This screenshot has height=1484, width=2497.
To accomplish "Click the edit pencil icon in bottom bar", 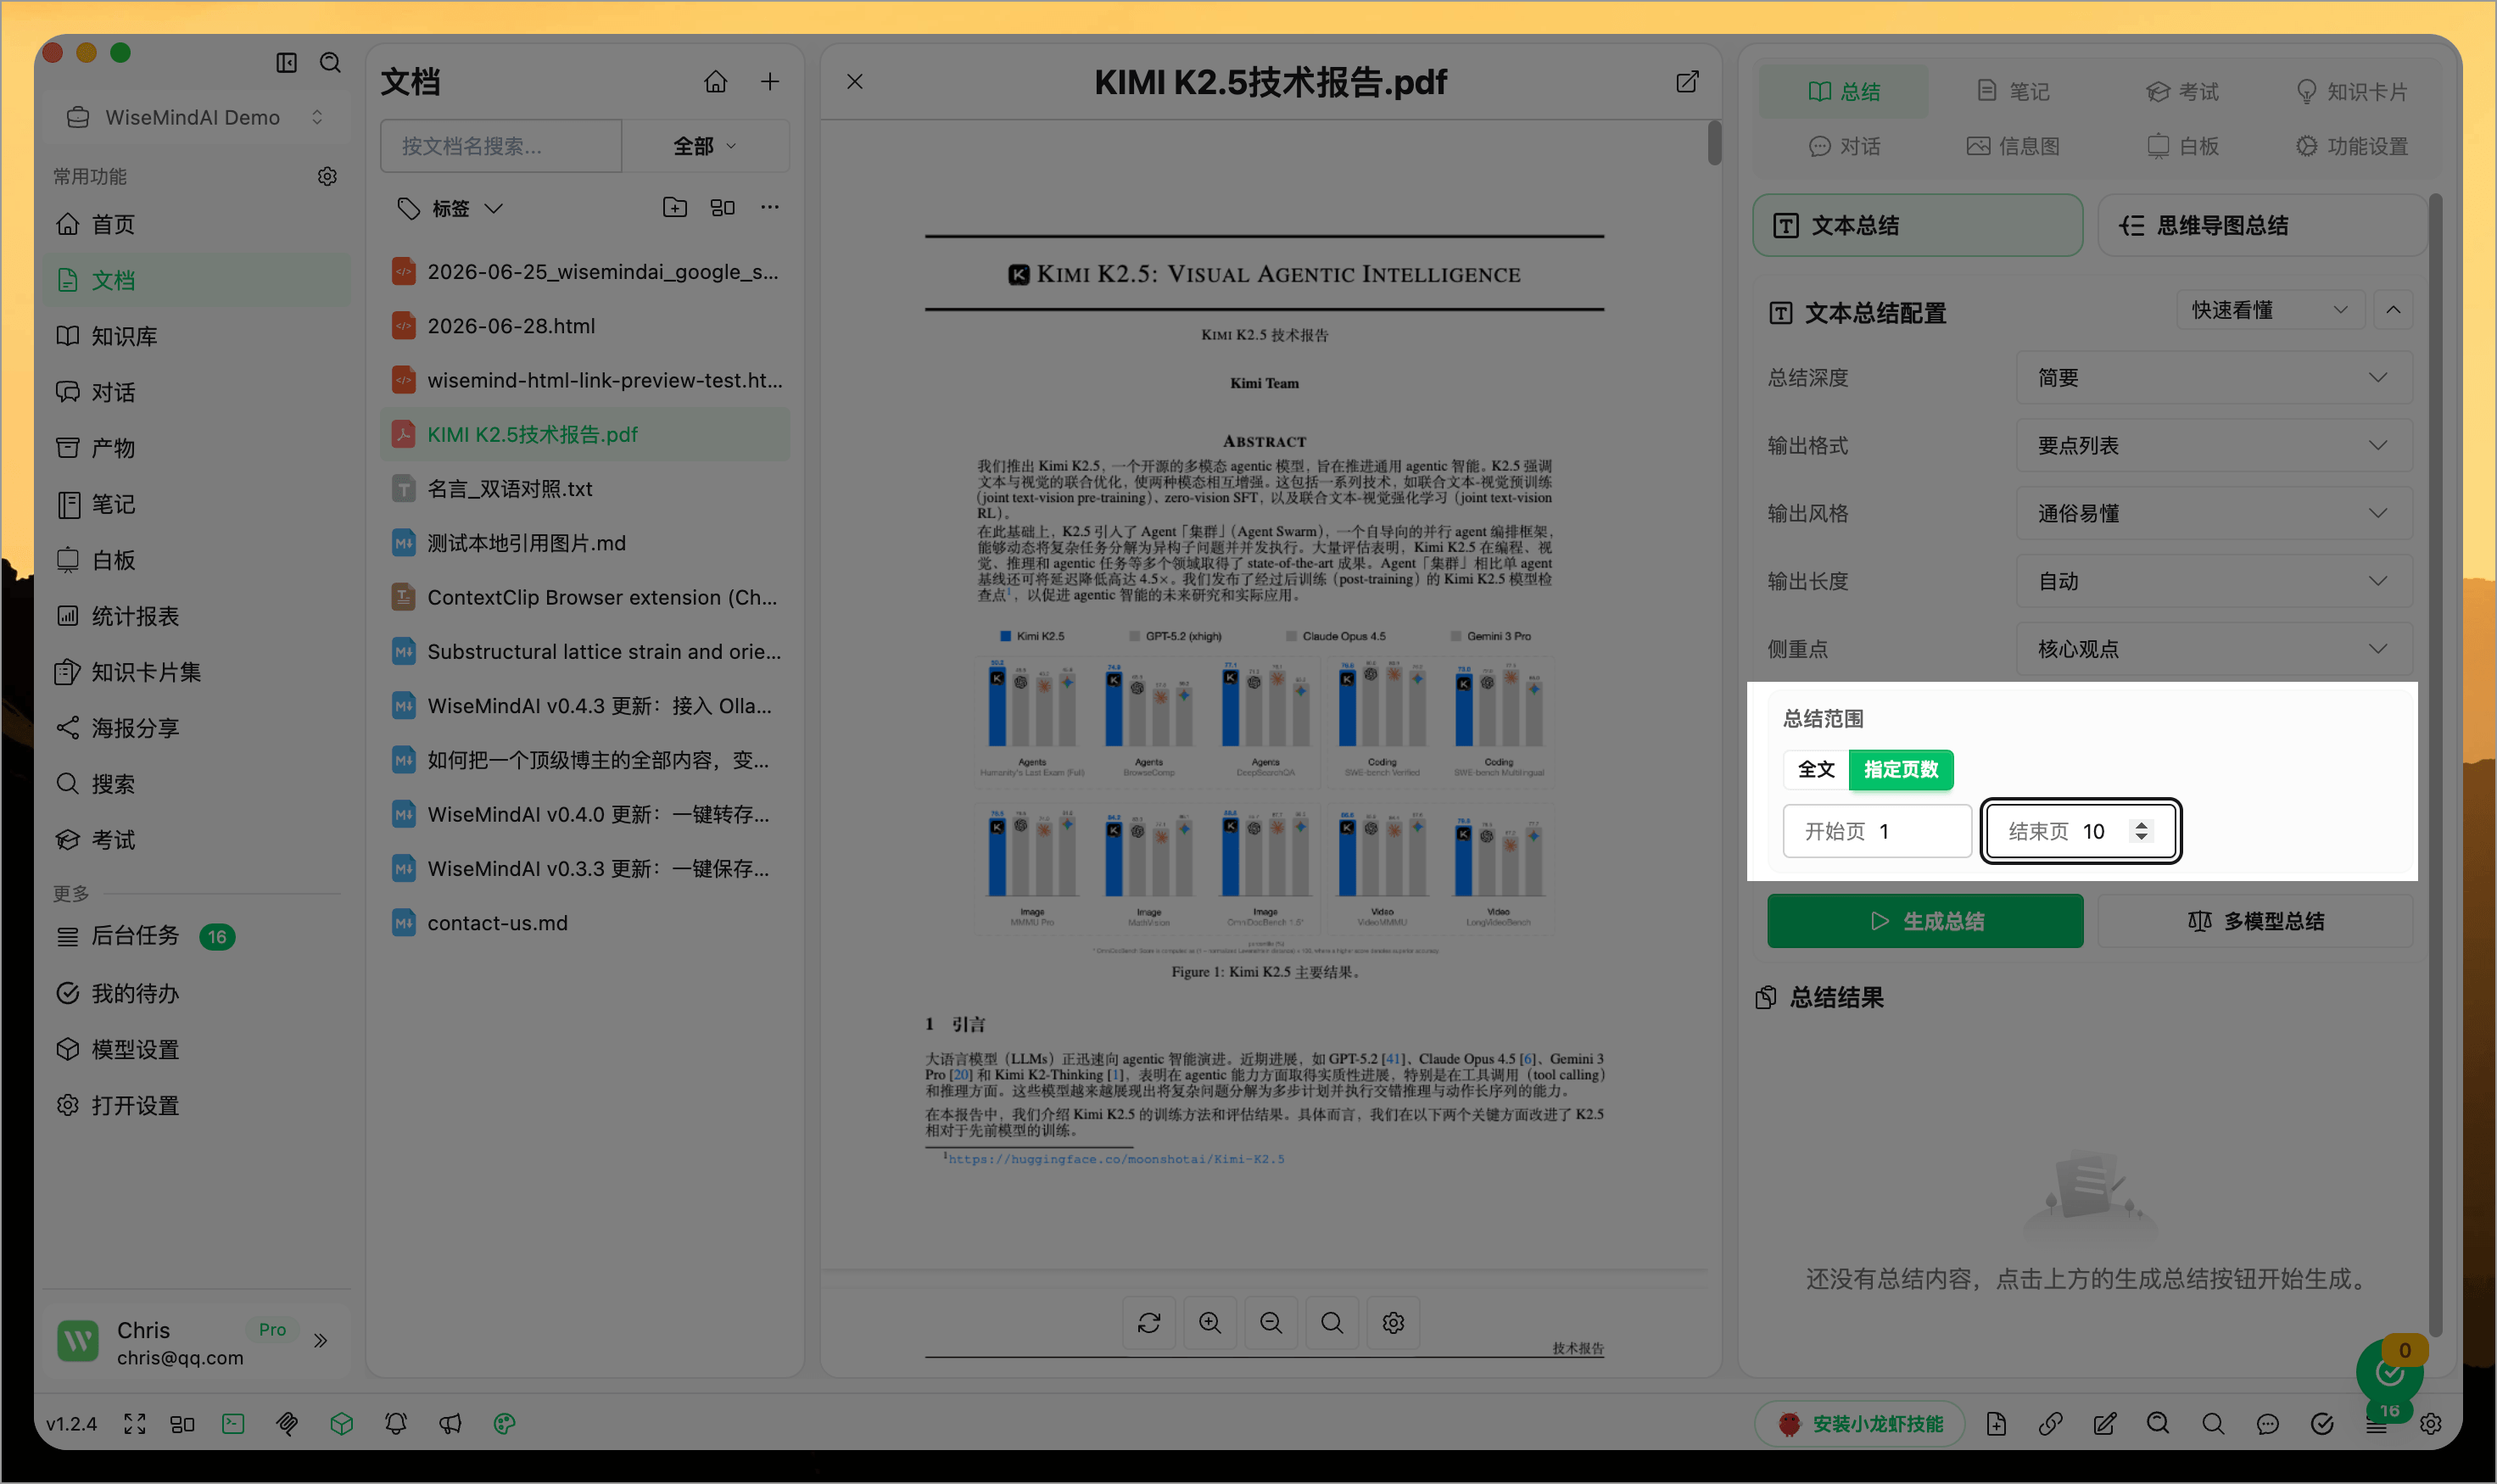I will 2105,1424.
